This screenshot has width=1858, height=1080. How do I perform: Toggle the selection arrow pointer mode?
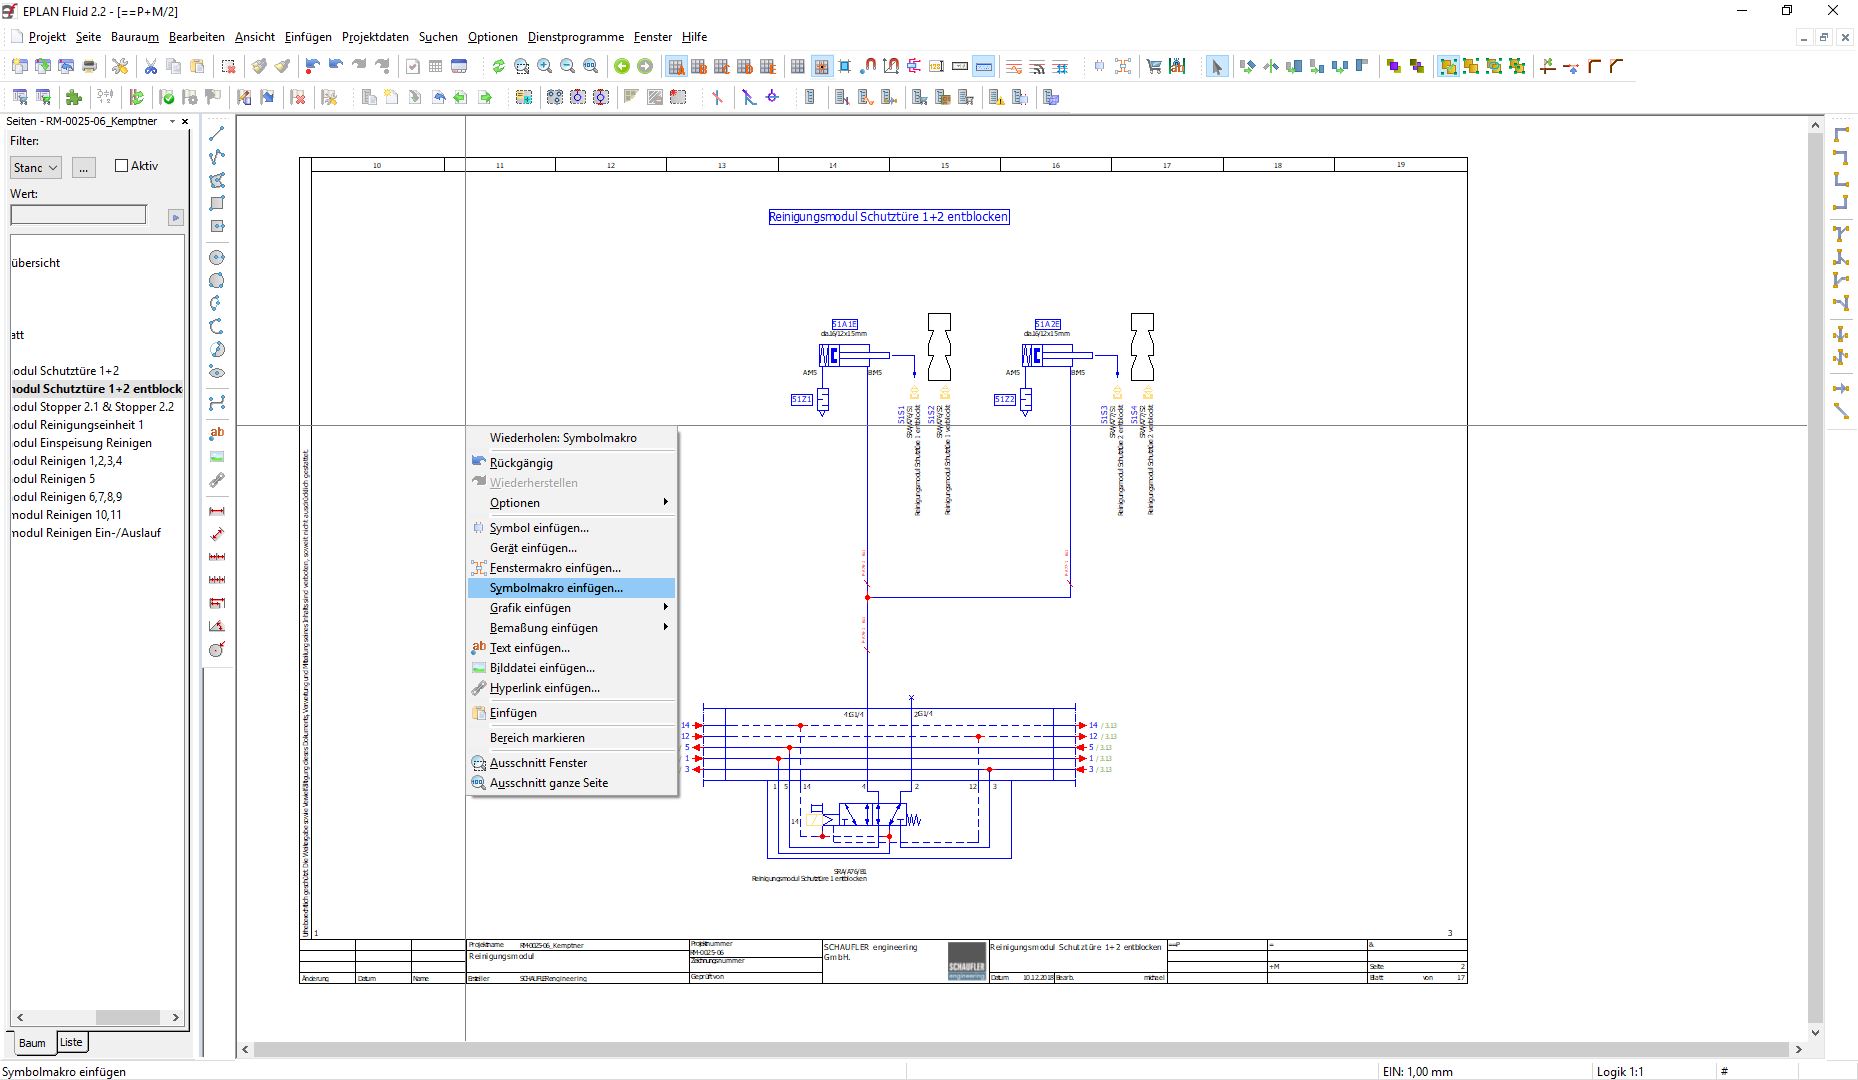coord(1216,66)
